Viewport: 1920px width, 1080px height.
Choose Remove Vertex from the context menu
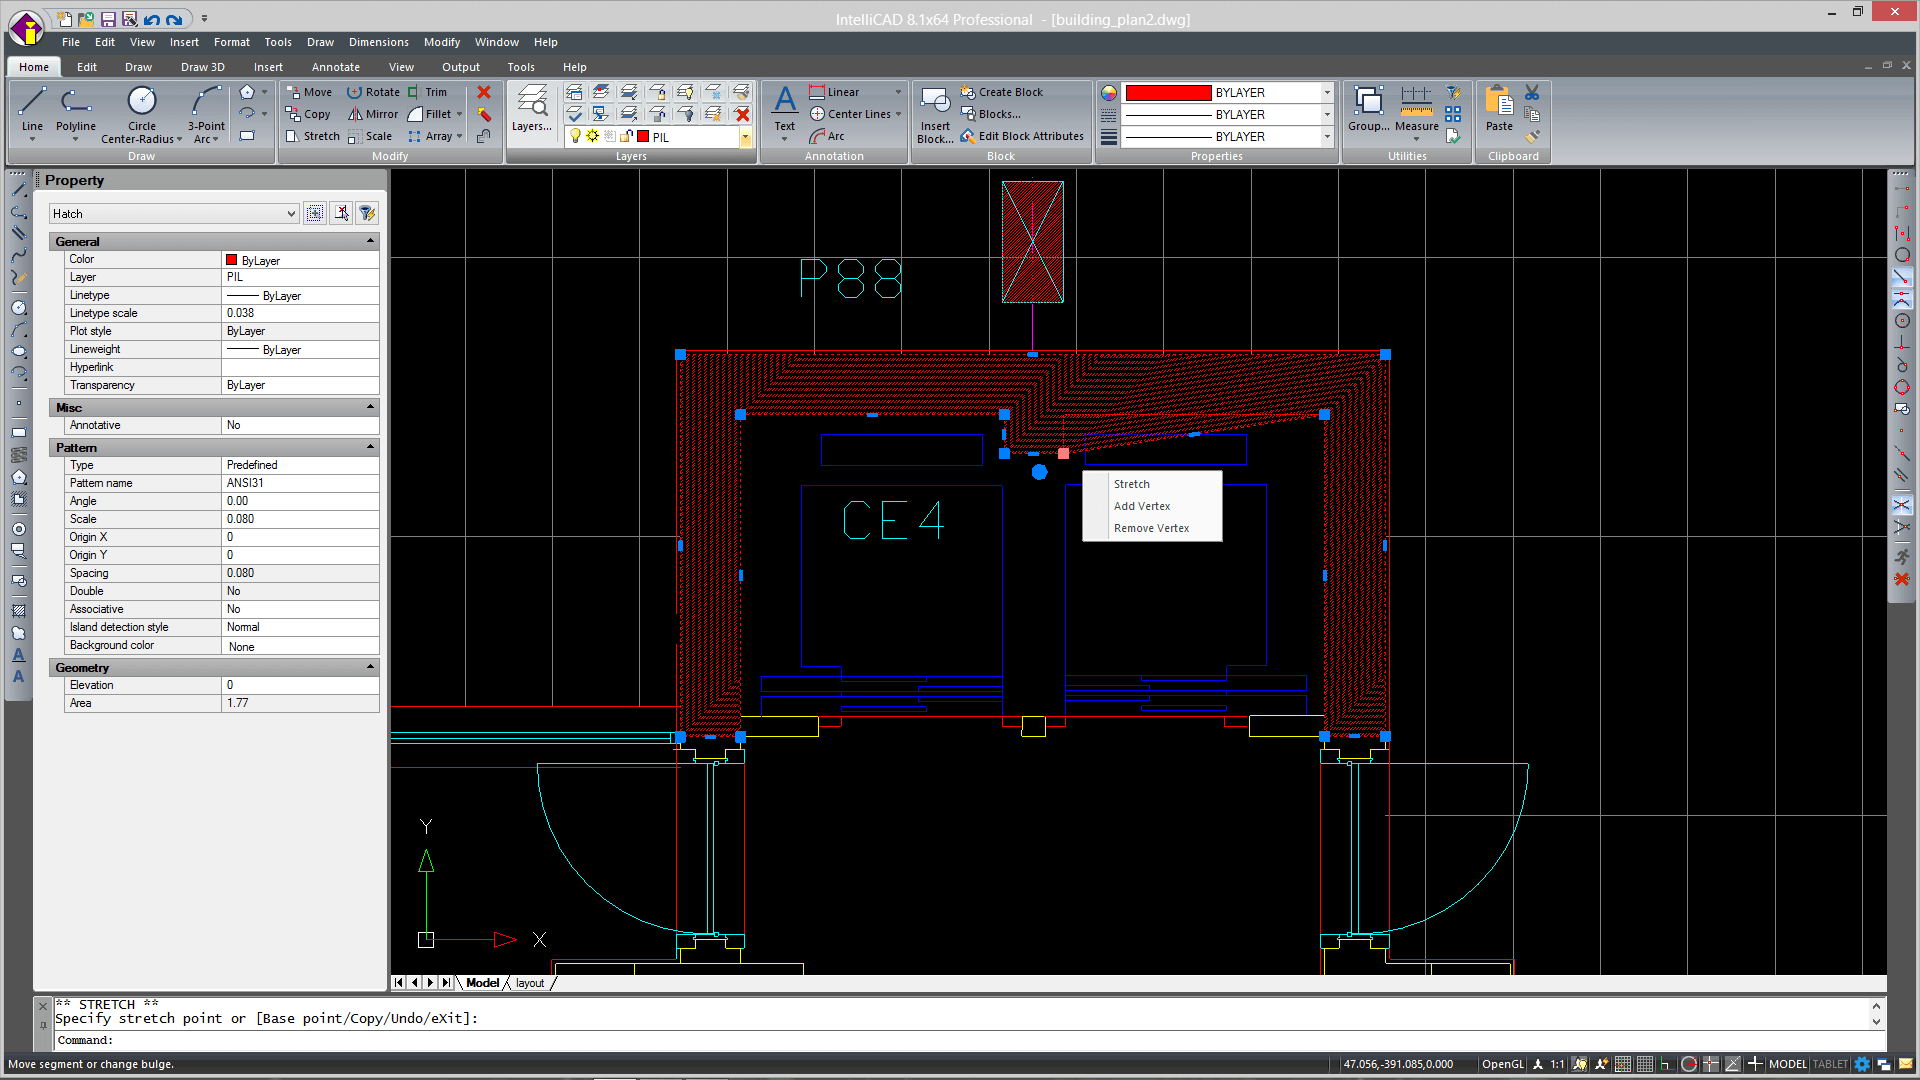click(1151, 528)
